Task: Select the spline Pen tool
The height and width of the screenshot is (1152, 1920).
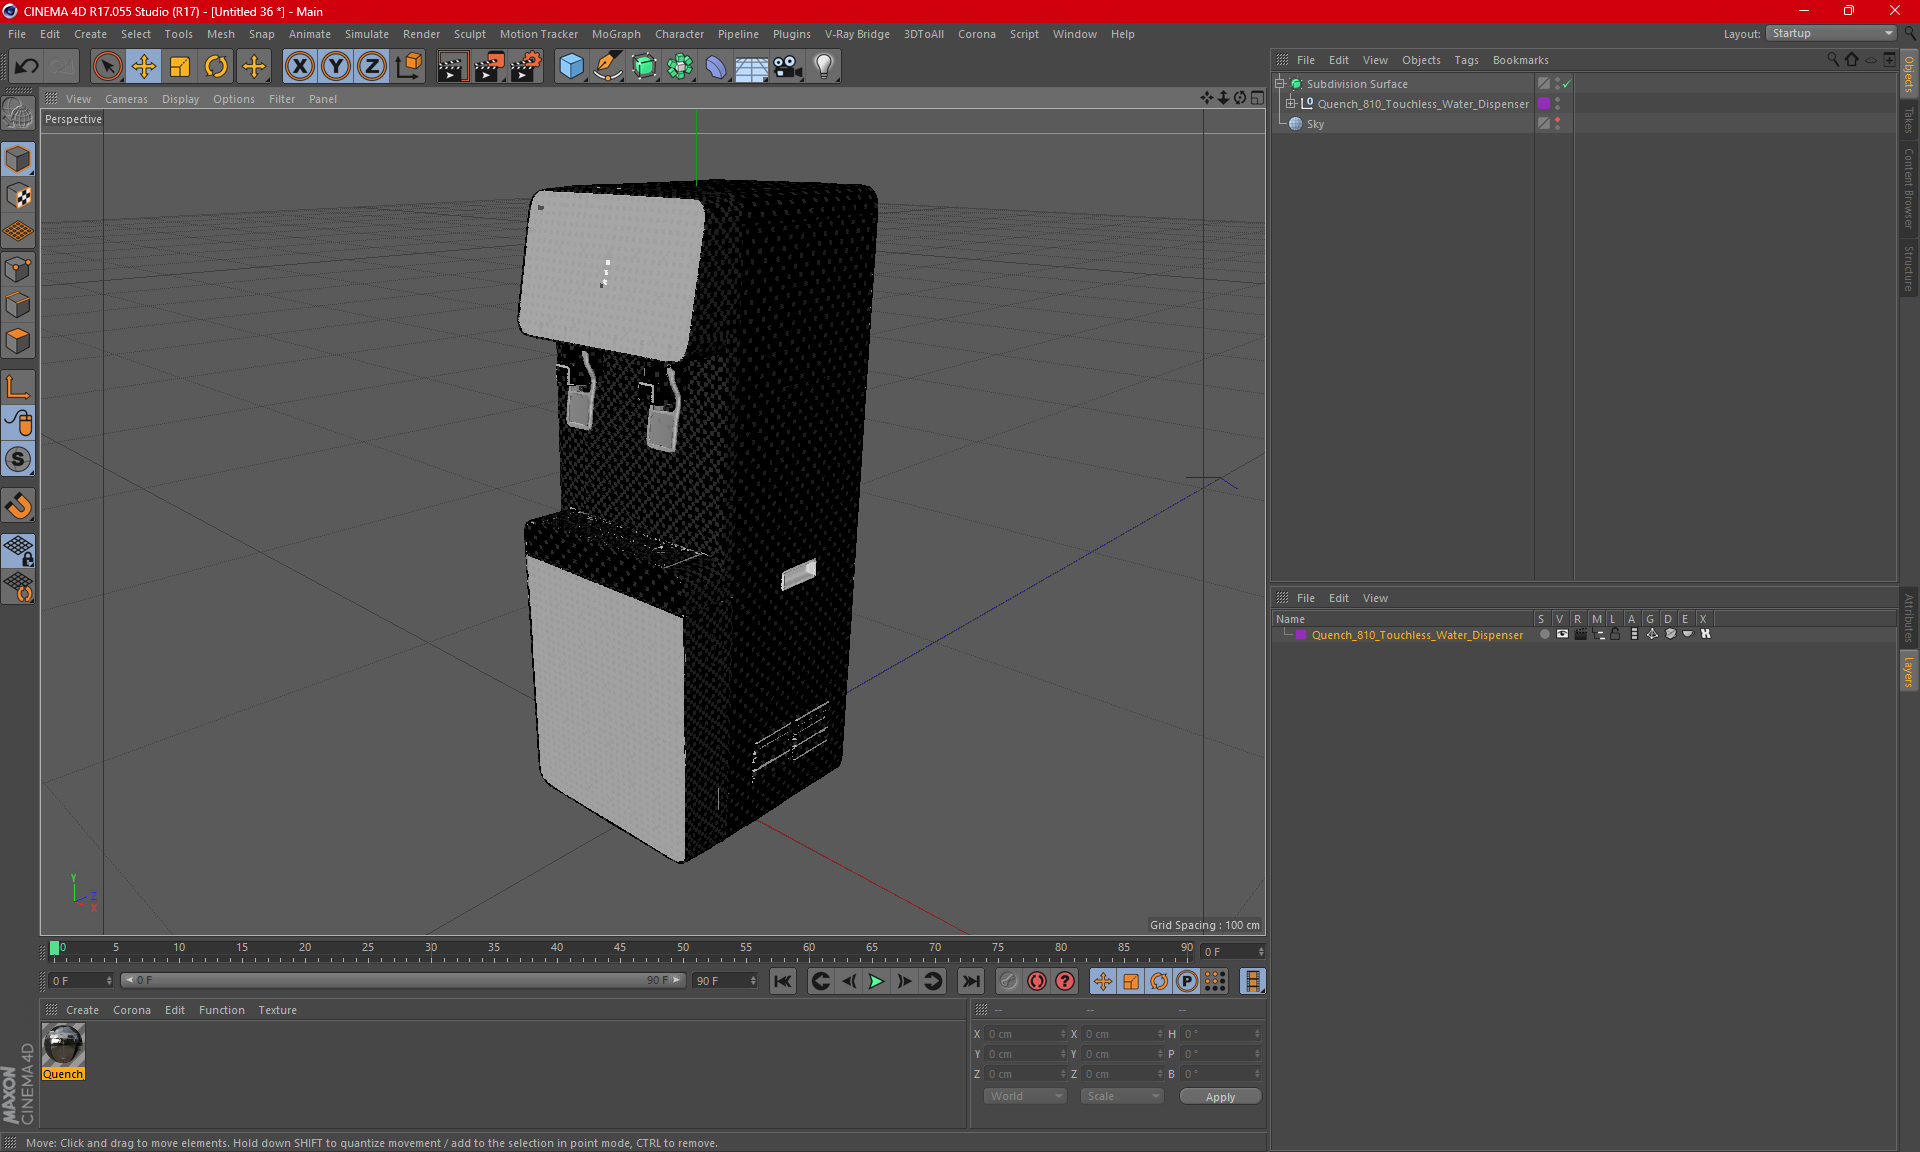Action: coord(608,66)
